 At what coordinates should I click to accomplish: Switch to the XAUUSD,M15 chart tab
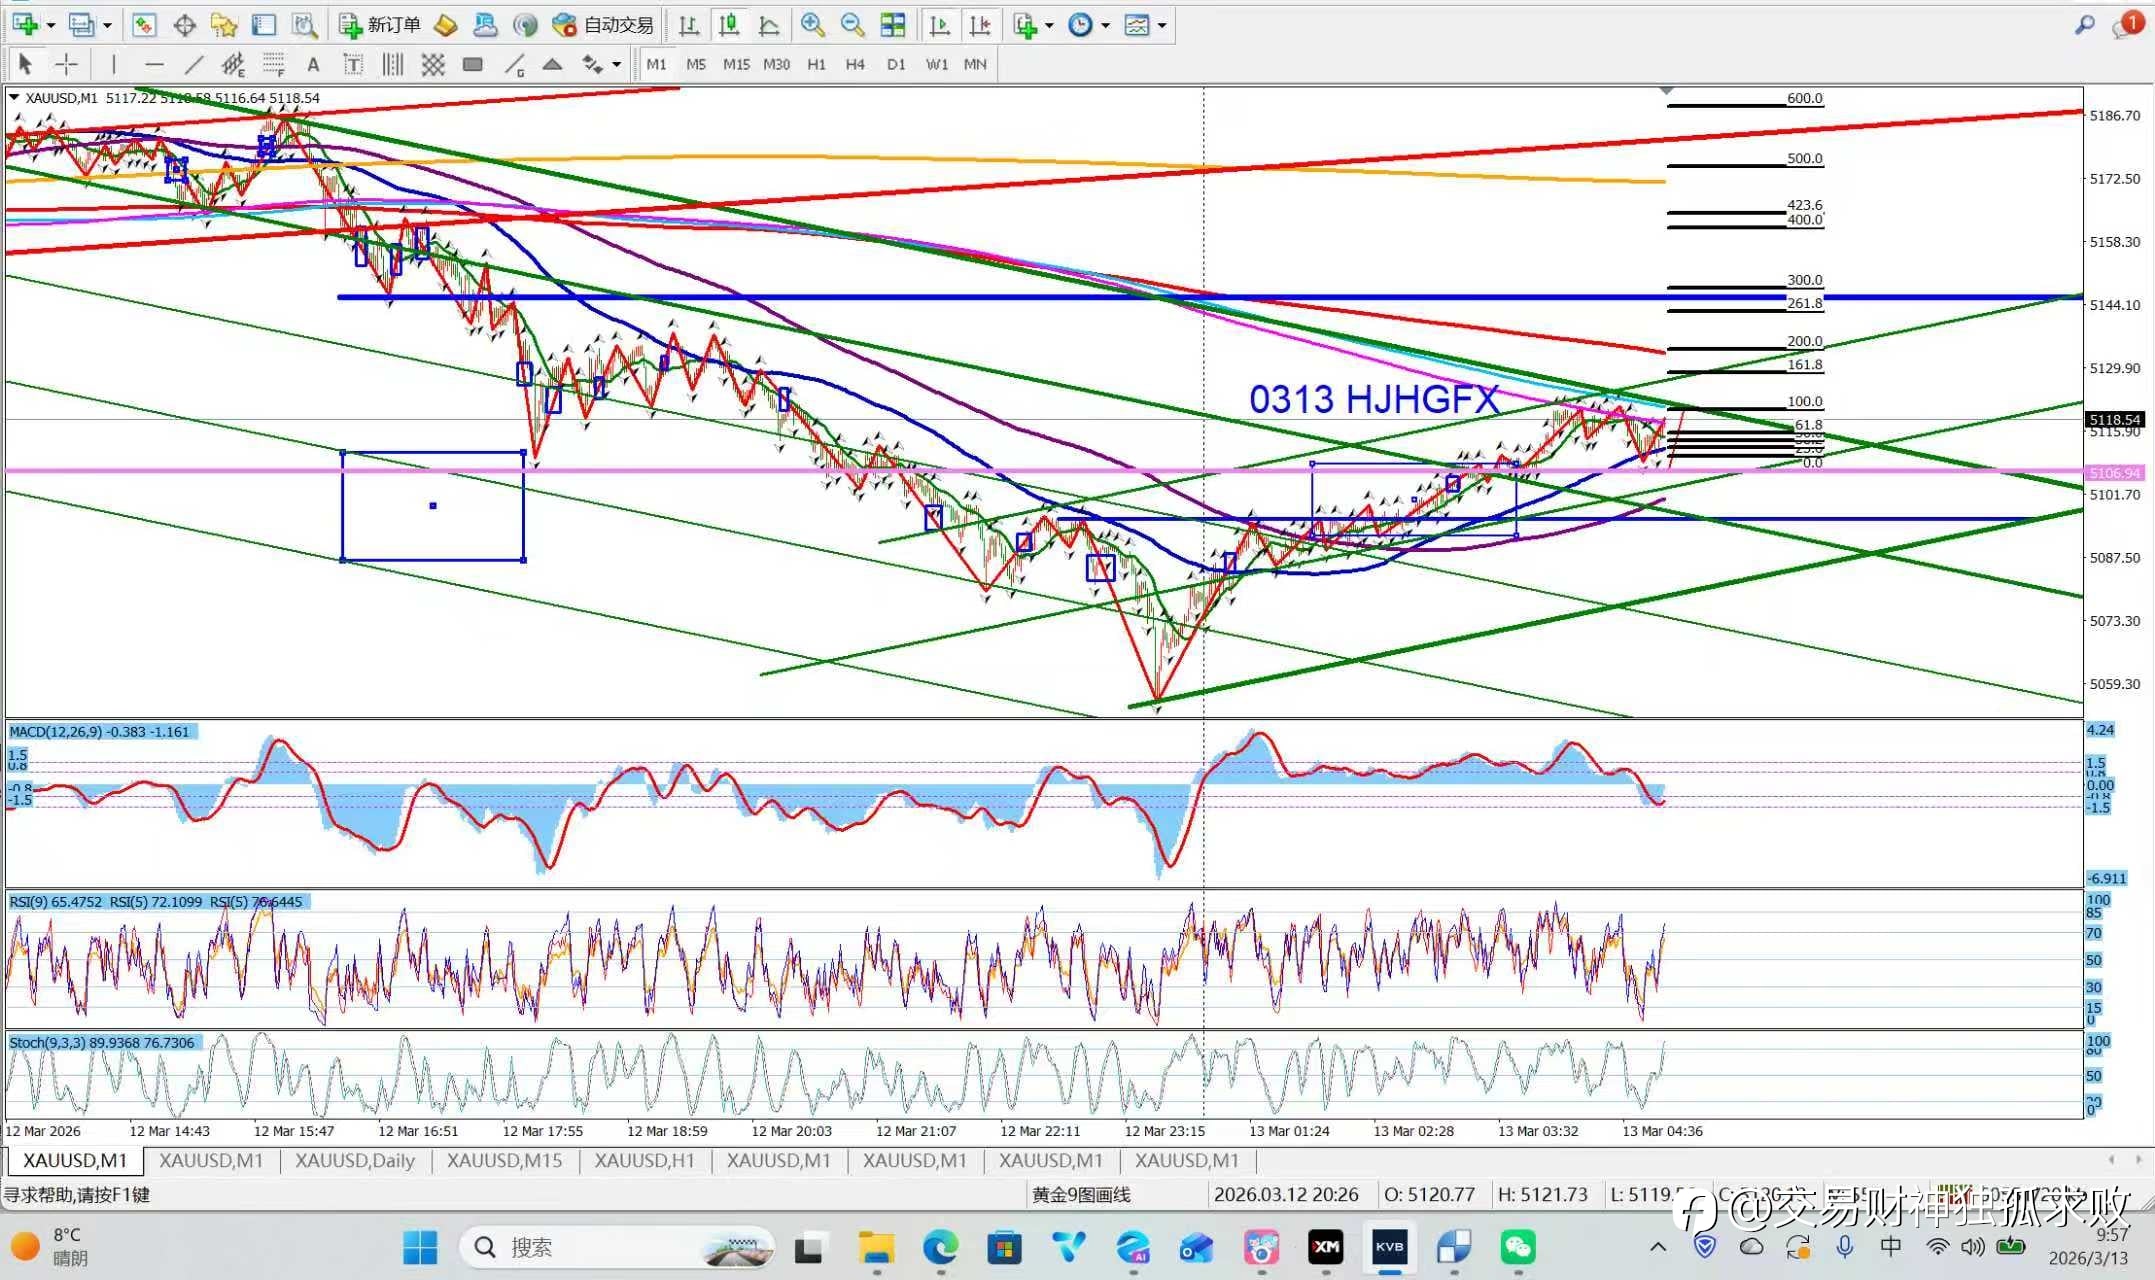click(504, 1161)
